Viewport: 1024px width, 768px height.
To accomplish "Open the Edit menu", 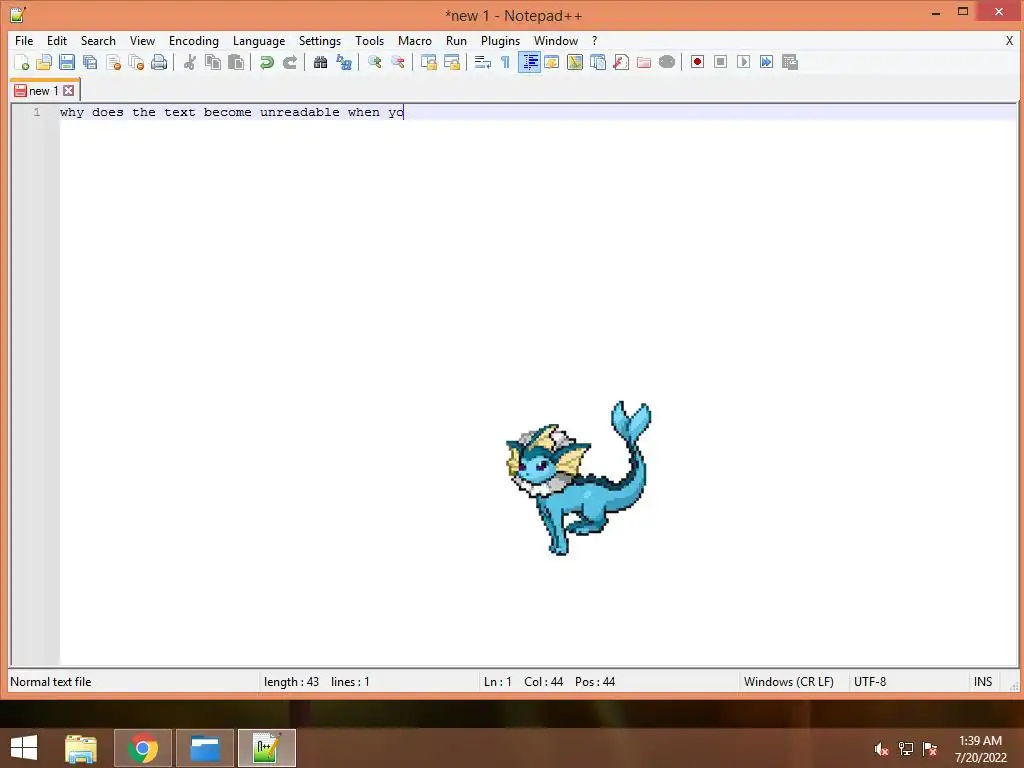I will [57, 40].
